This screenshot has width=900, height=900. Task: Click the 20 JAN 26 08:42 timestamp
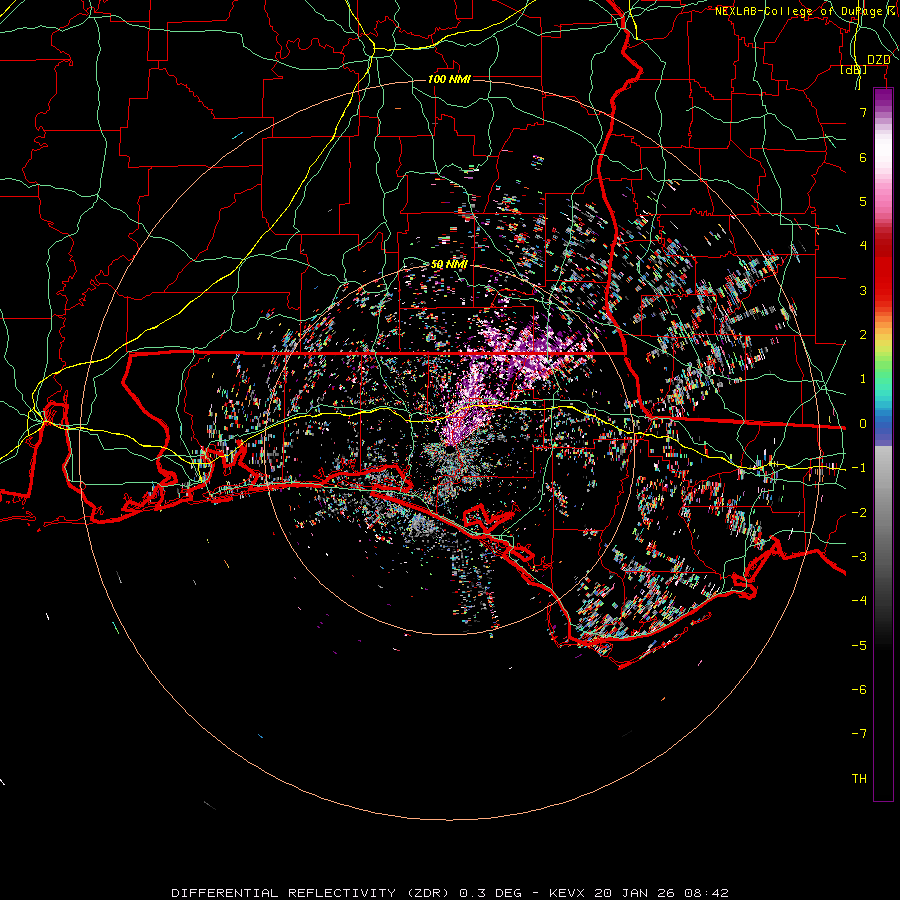point(661,893)
